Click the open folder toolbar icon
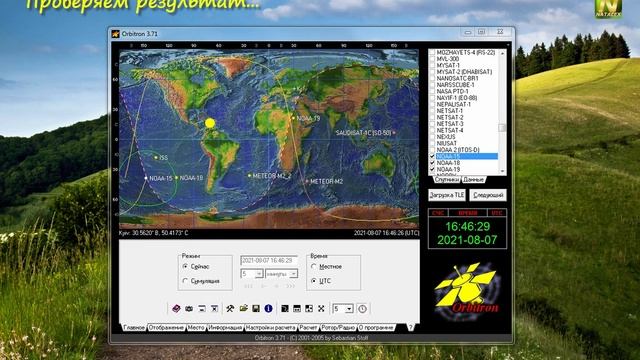Image resolution: width=640 pixels, height=360 pixels. [243, 308]
